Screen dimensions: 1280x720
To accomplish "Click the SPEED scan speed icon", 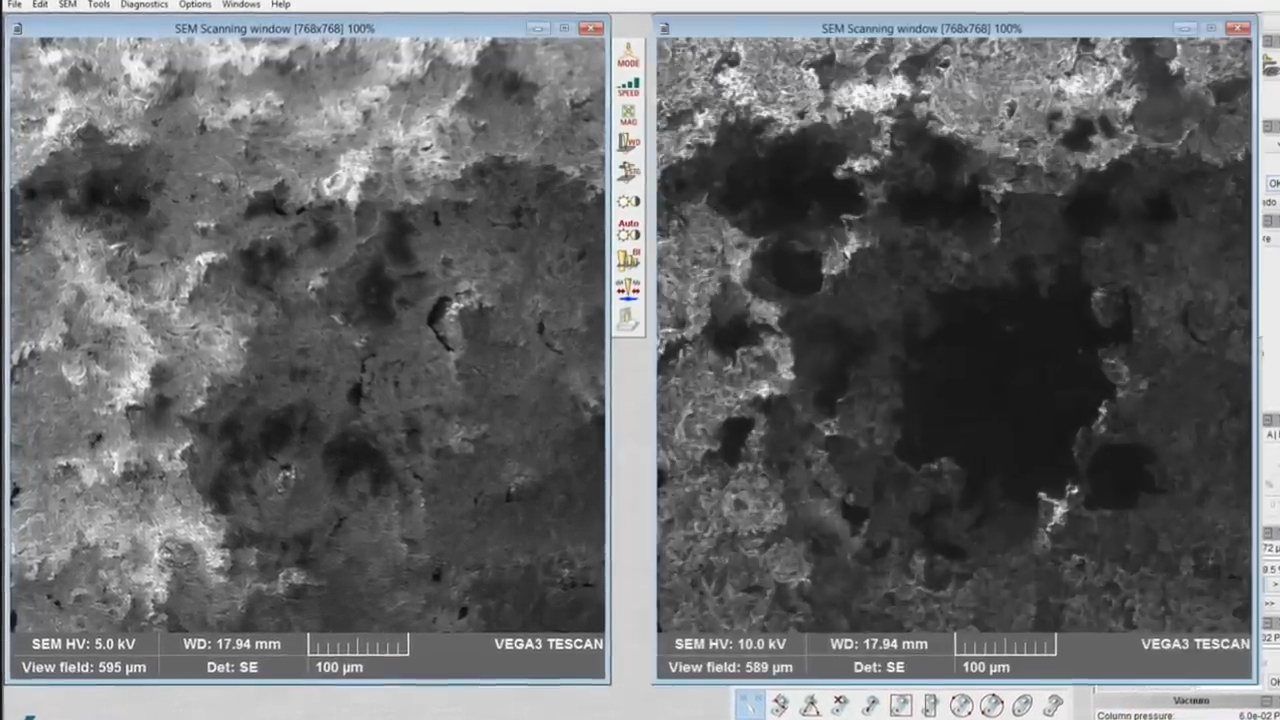I will [x=628, y=86].
